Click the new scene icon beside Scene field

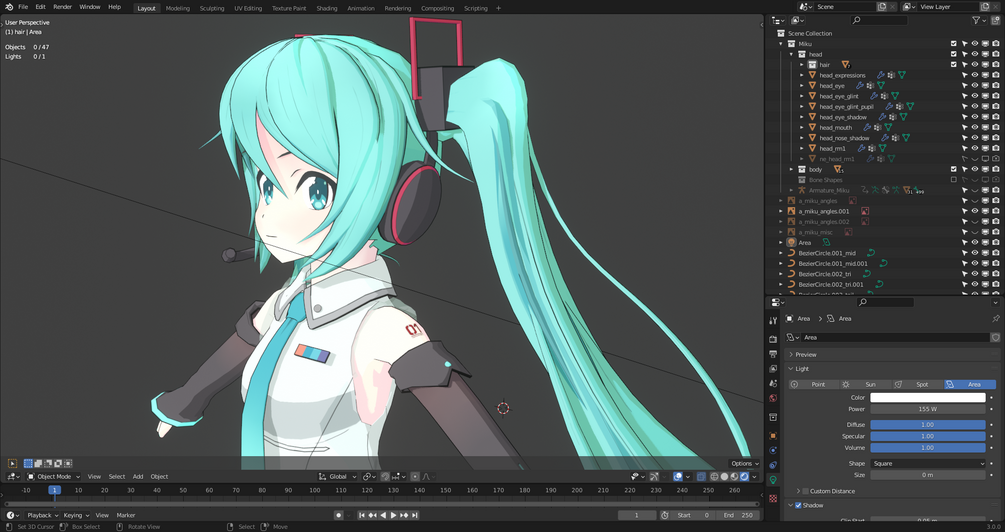pyautogui.click(x=882, y=7)
